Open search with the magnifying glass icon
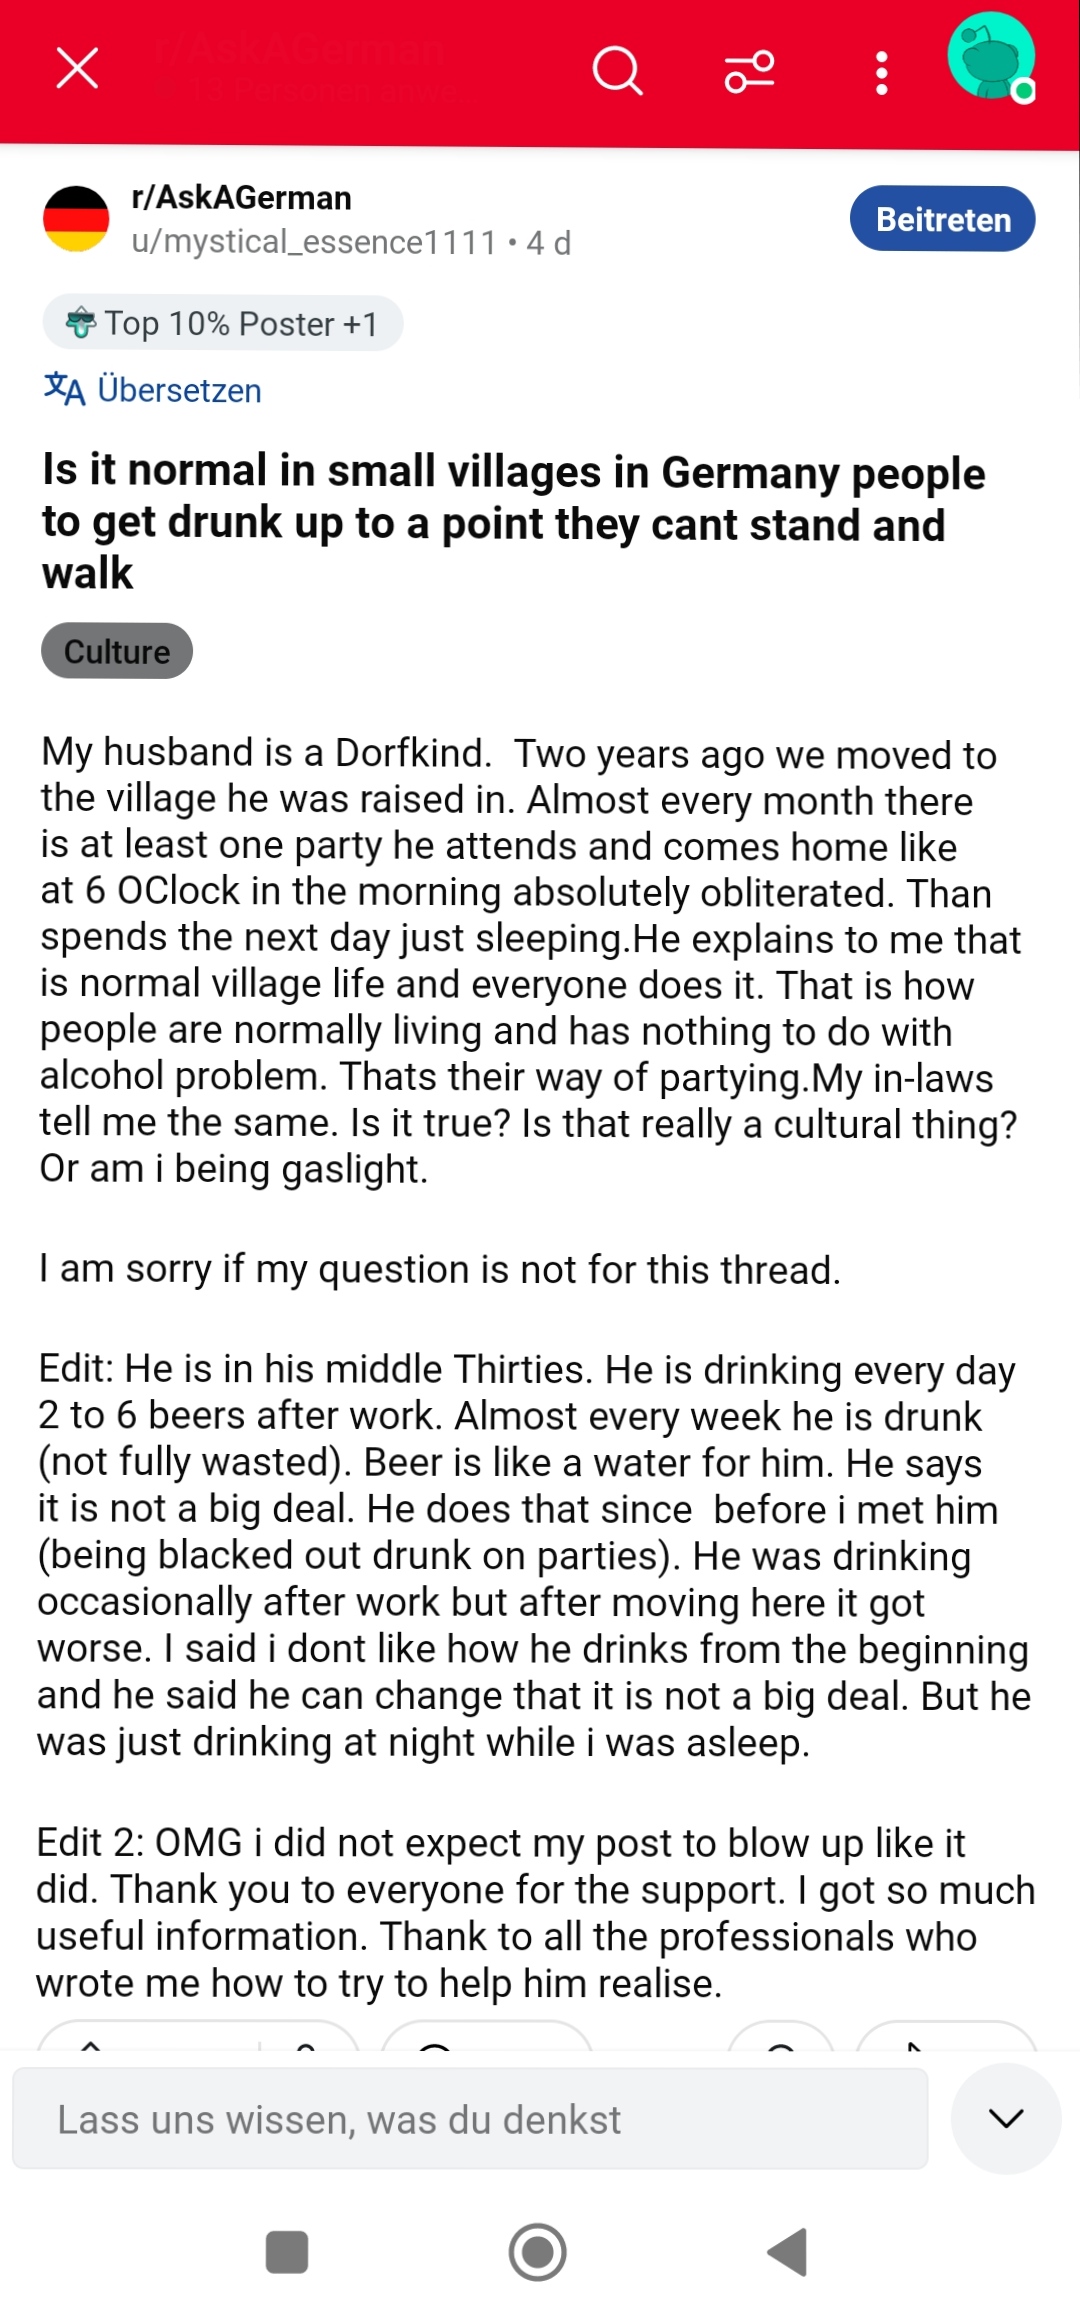Screen dimensions: 1080x2307 [617, 71]
